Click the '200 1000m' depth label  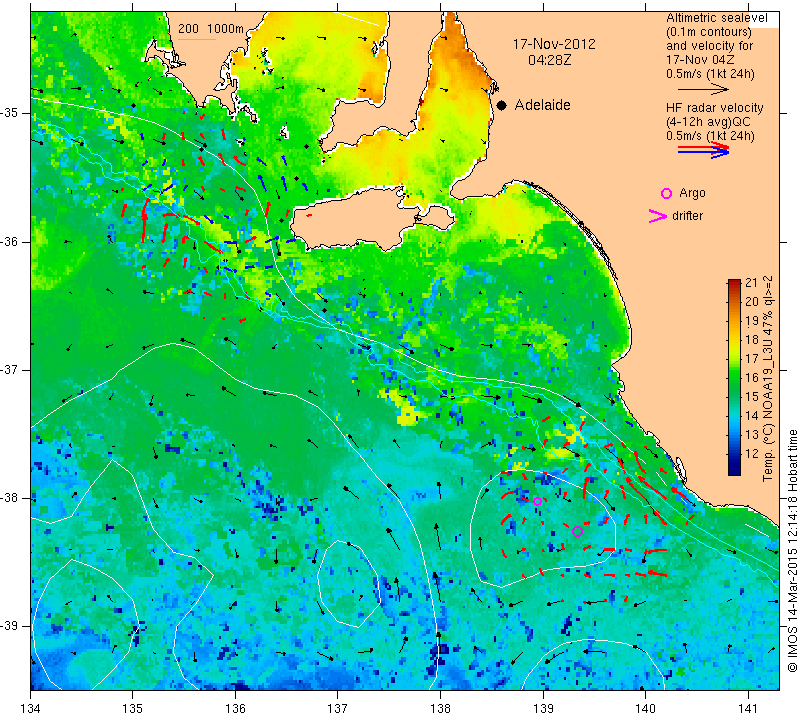click(x=211, y=29)
